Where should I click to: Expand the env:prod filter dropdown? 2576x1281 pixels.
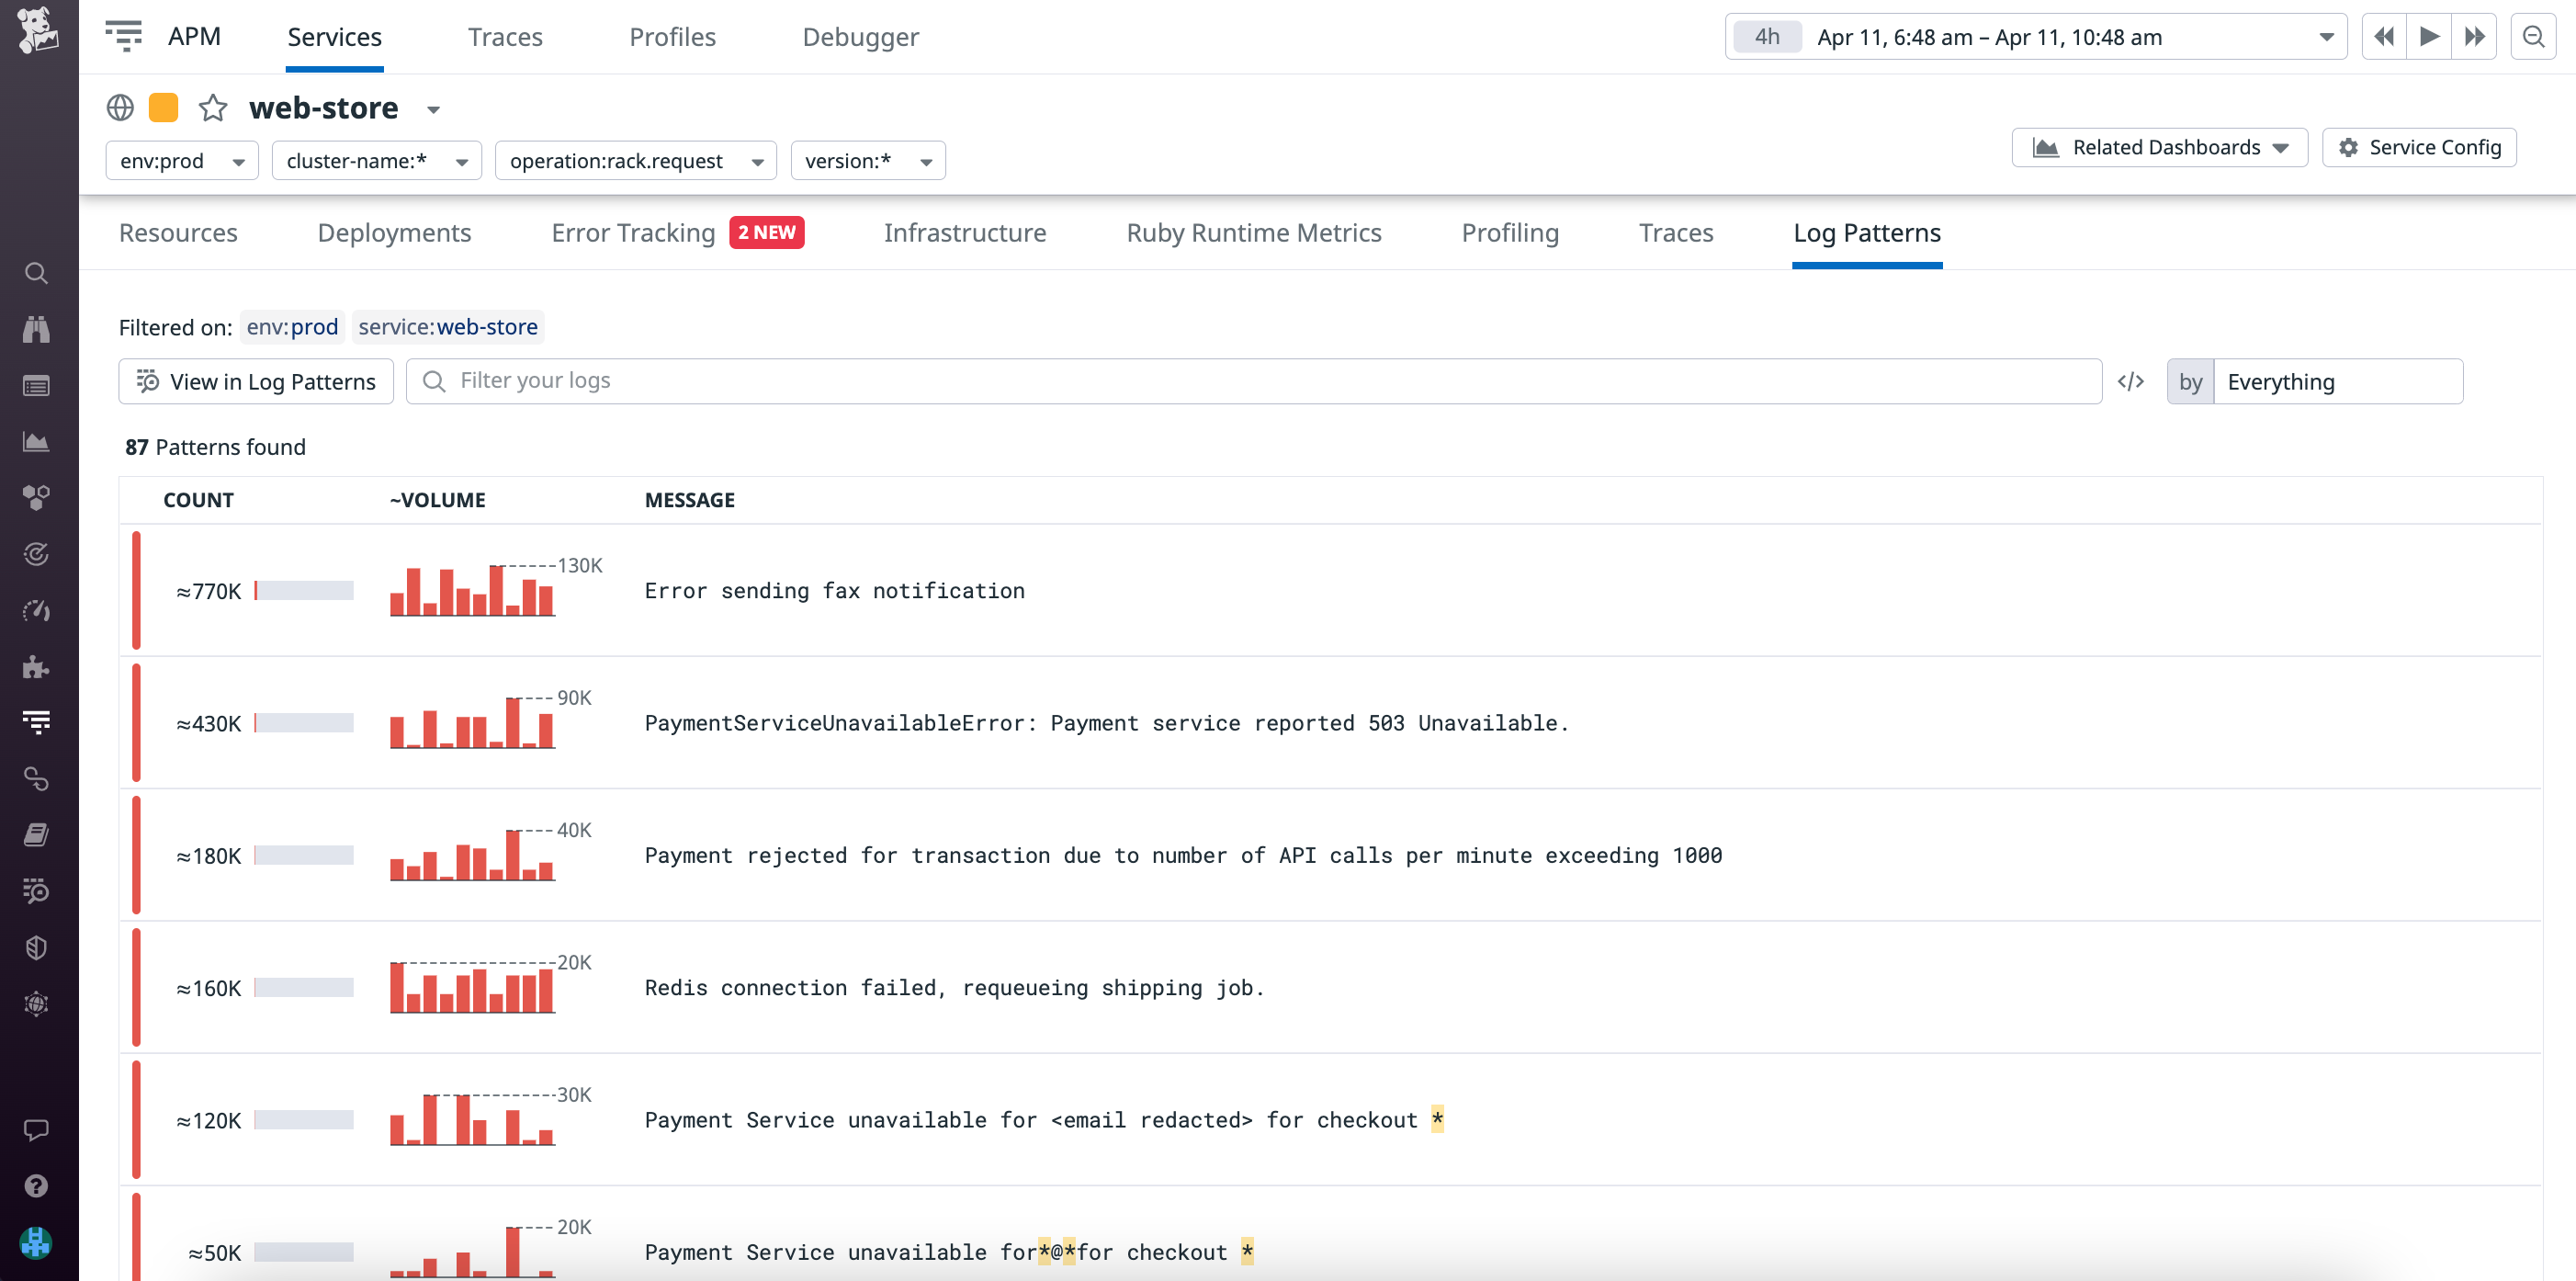238,160
